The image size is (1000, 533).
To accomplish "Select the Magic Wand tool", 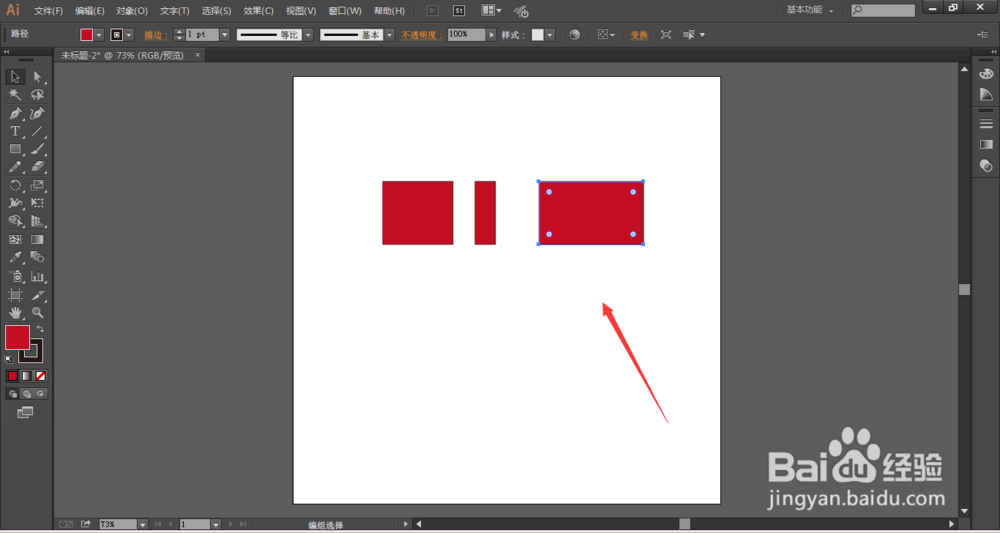I will point(15,95).
